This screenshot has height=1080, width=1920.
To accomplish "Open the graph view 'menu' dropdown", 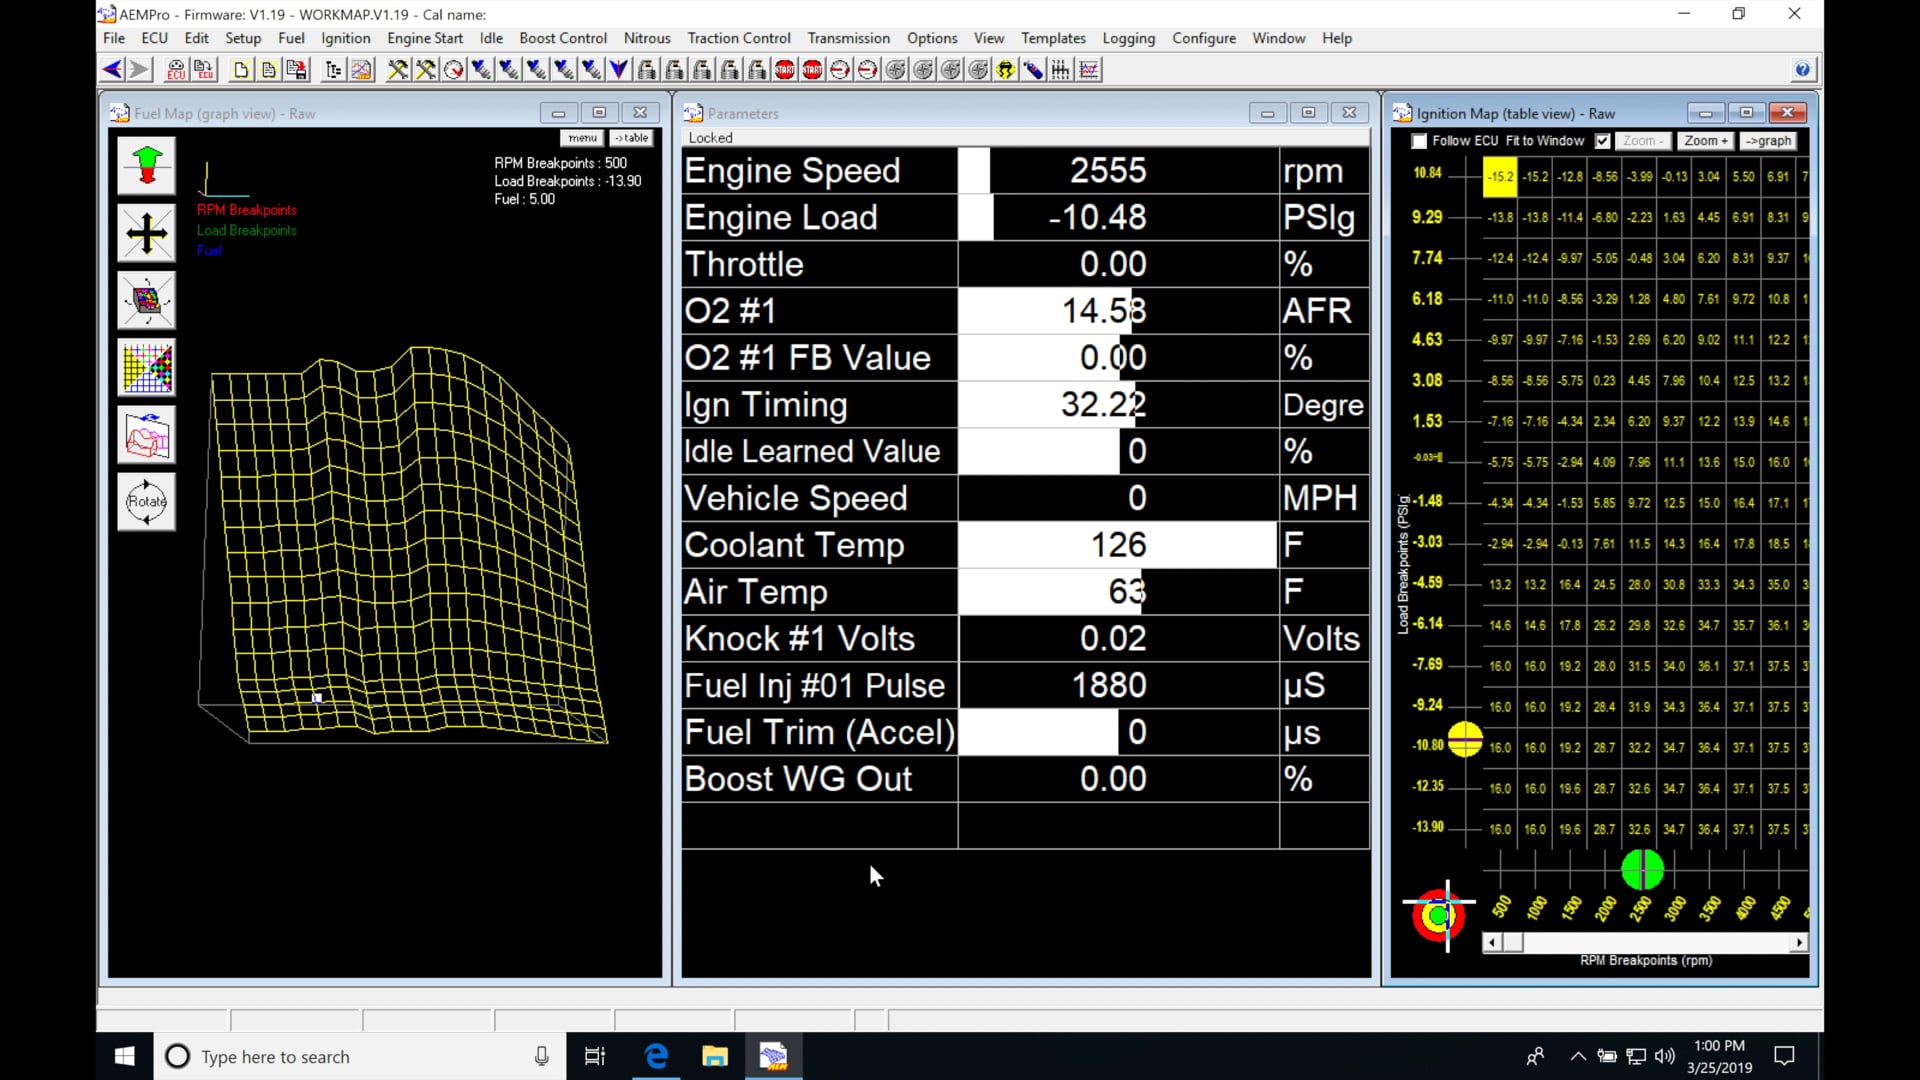I will click(582, 138).
